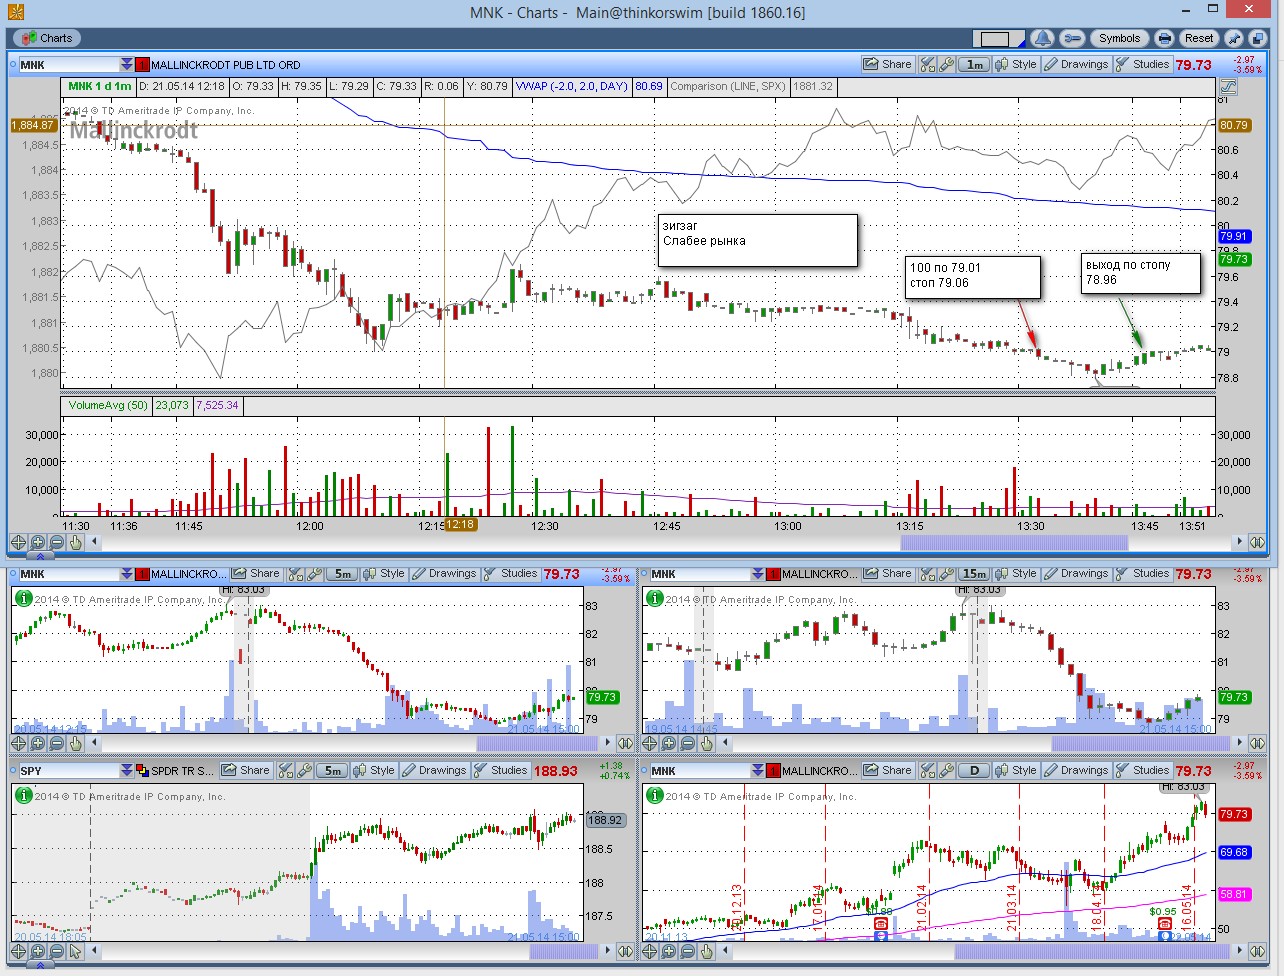Open Style menu on the middle-left MNK 5m chart
Screen dimensions: 1284x976
pos(384,574)
